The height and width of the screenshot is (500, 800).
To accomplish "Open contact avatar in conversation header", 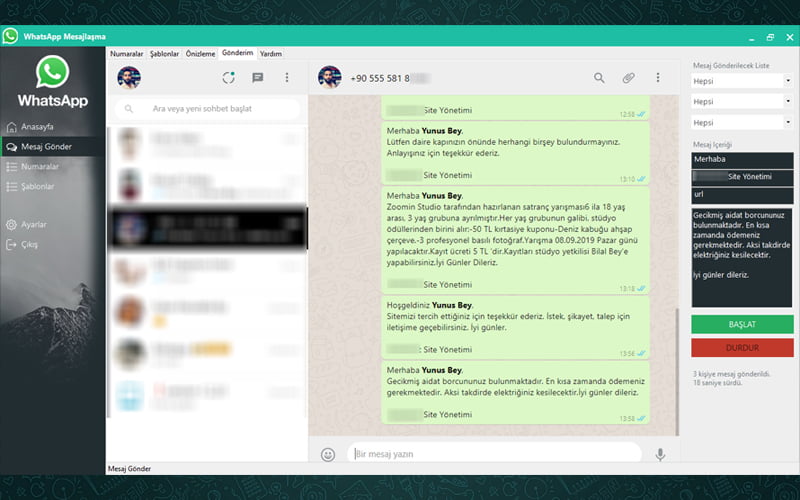I will (x=330, y=78).
